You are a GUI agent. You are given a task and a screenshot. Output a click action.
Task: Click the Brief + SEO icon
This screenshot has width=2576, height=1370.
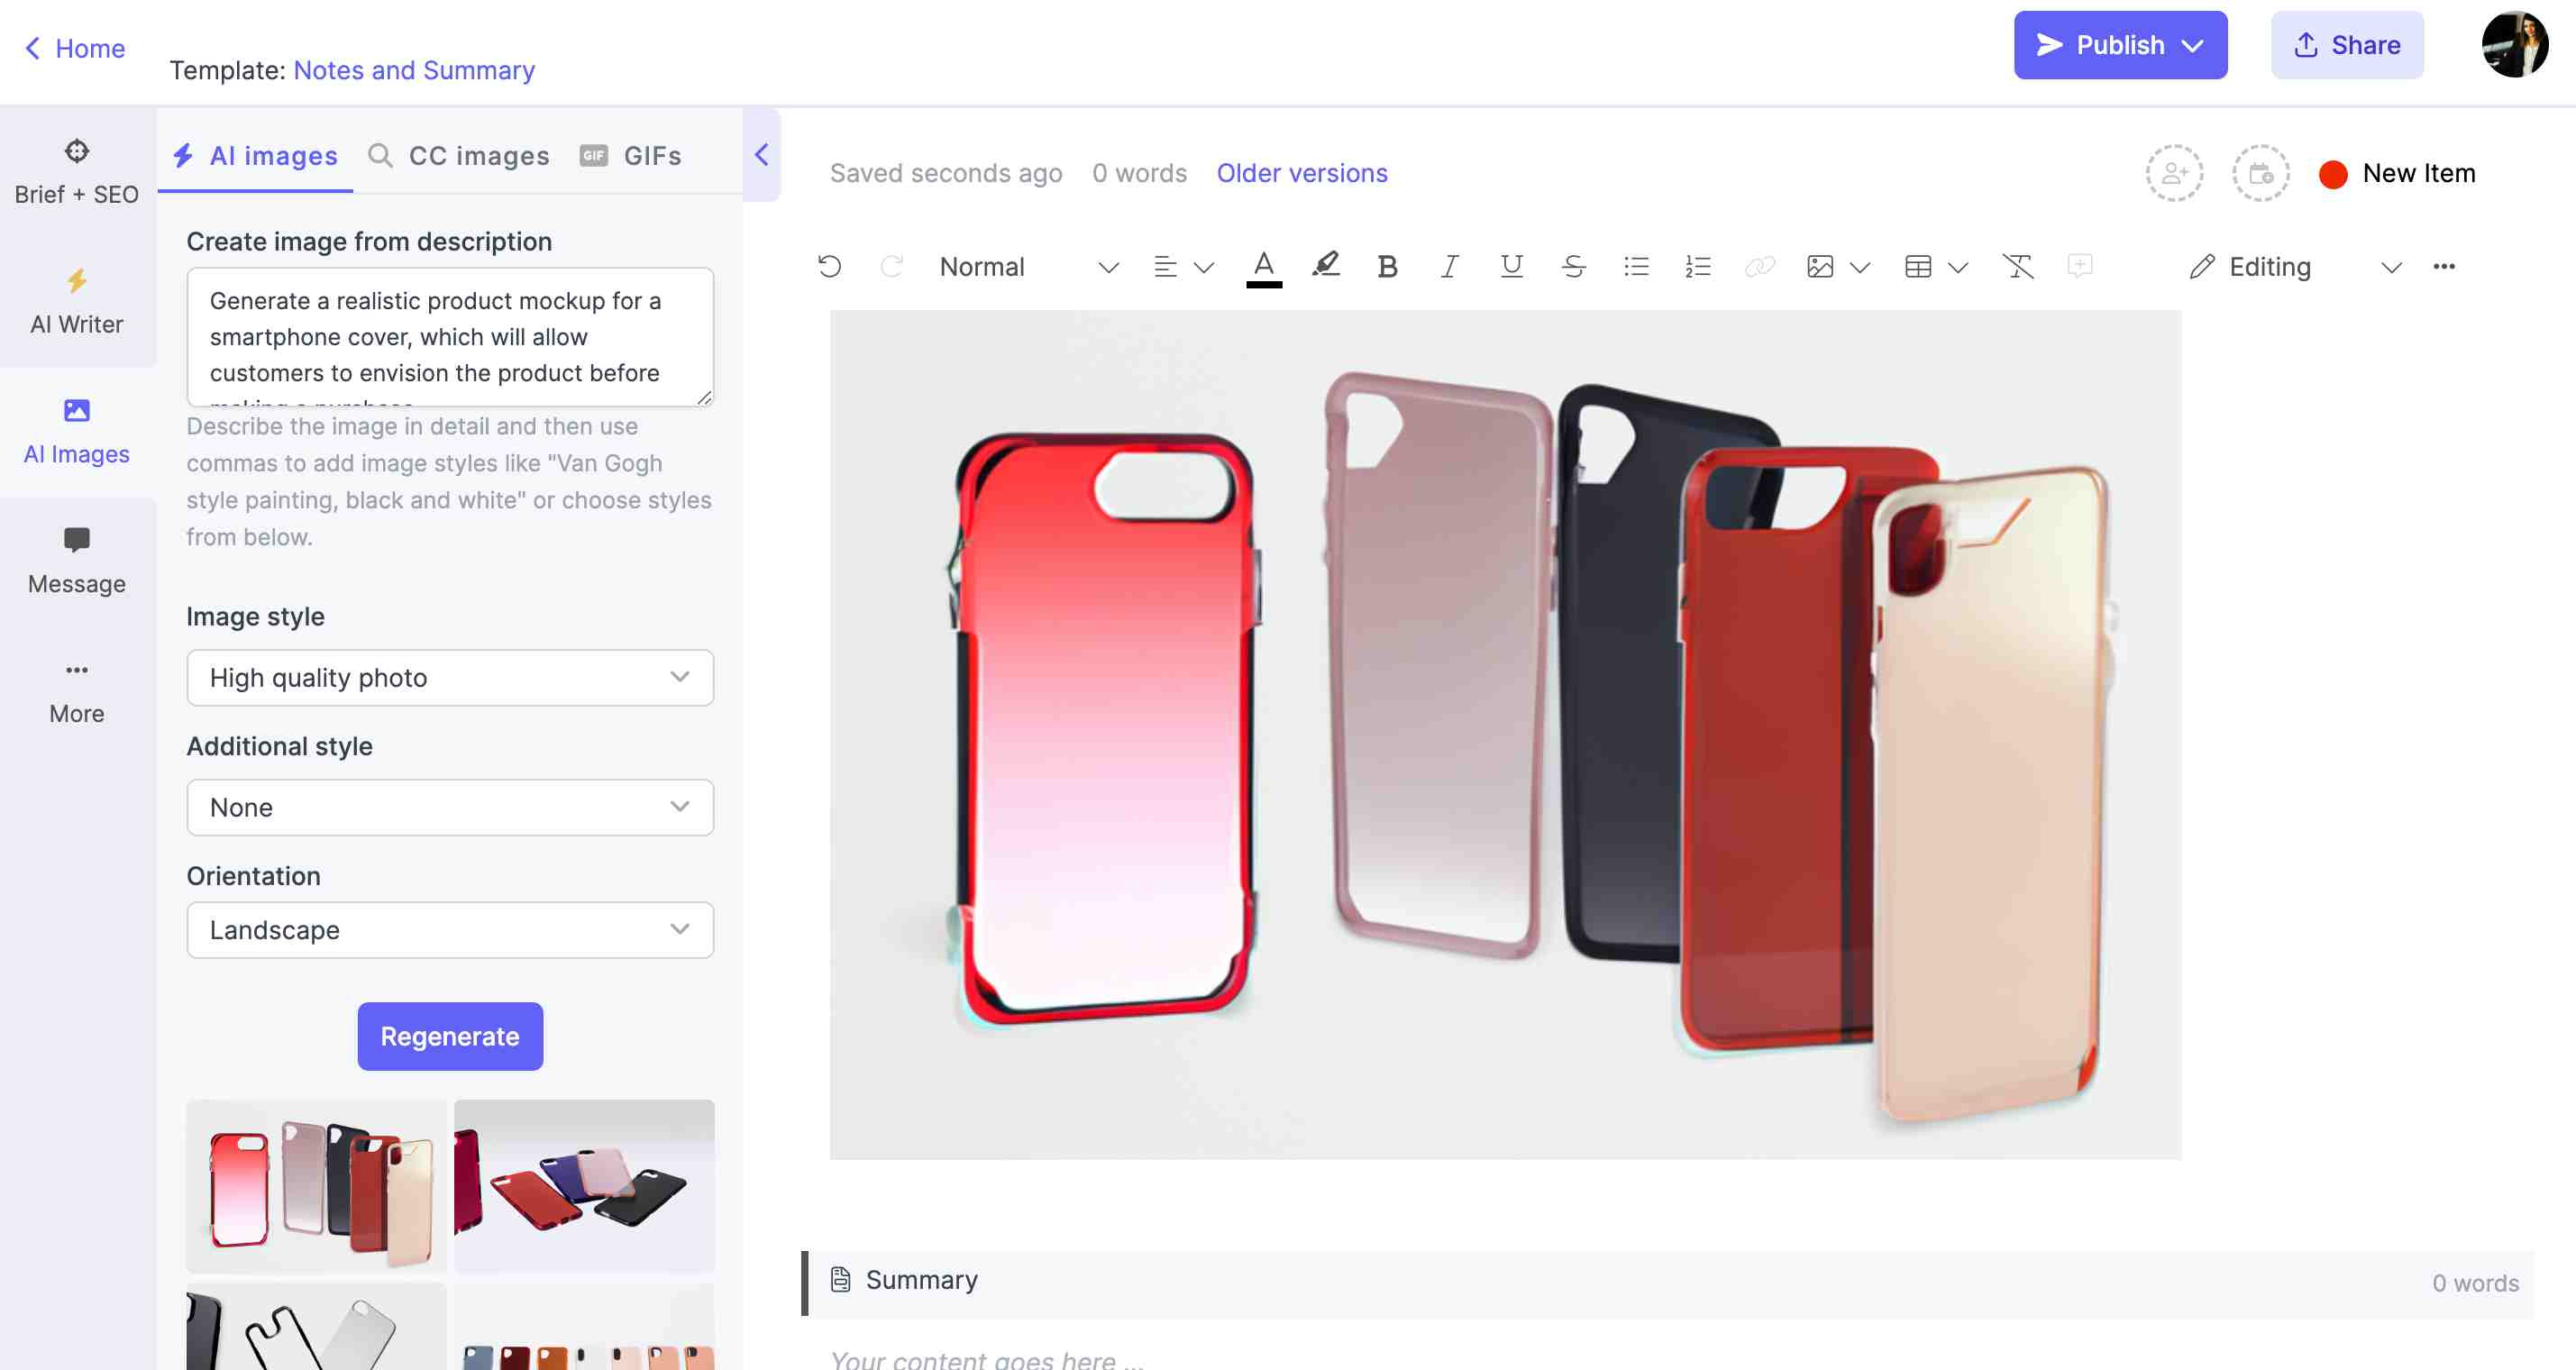click(x=75, y=150)
